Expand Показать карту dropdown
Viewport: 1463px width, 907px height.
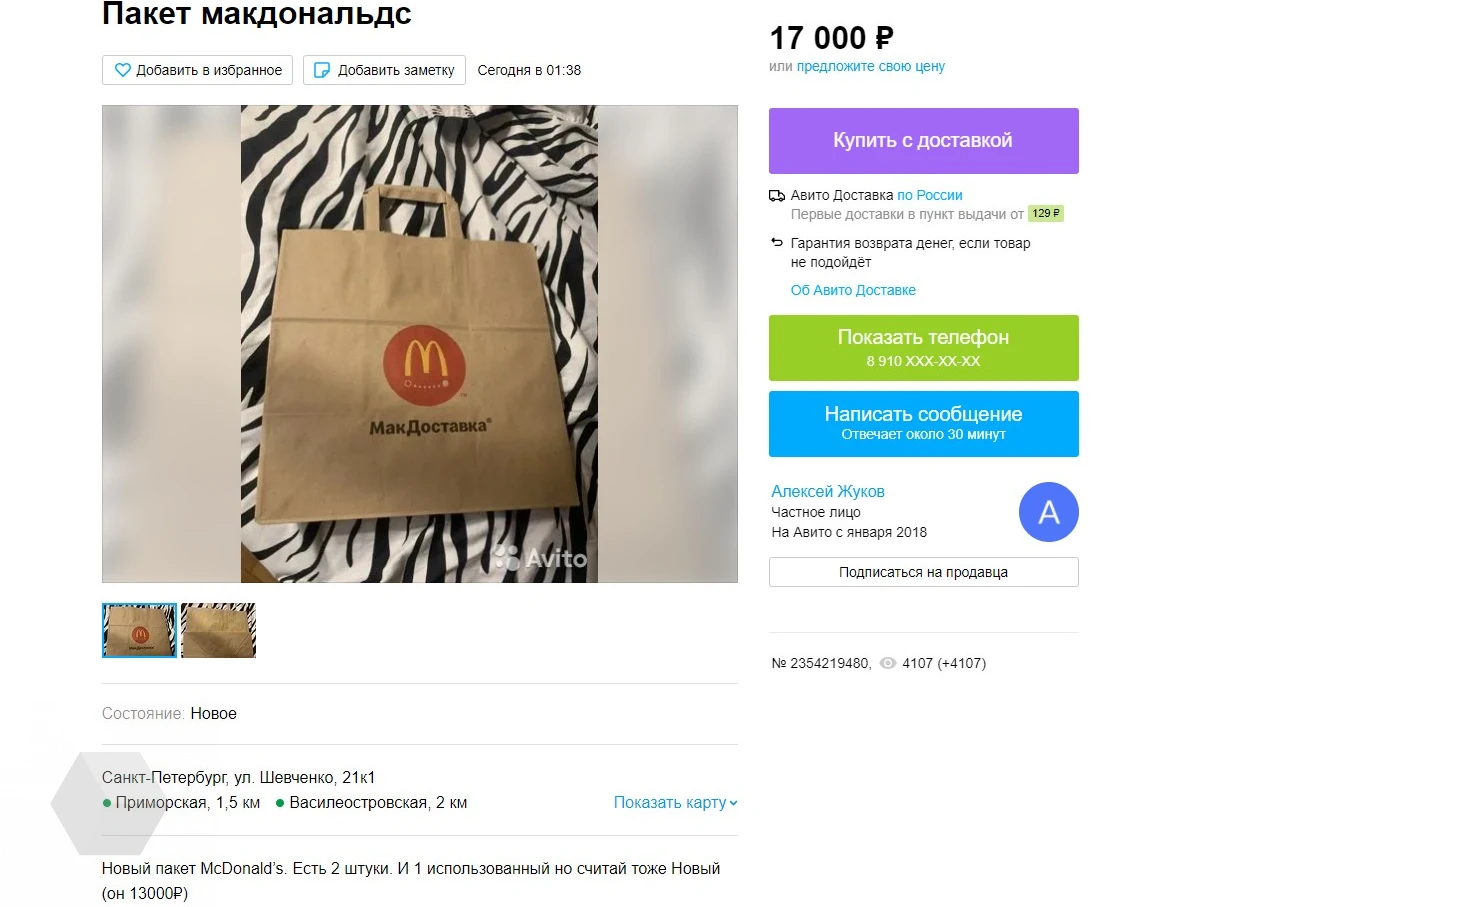(x=675, y=803)
